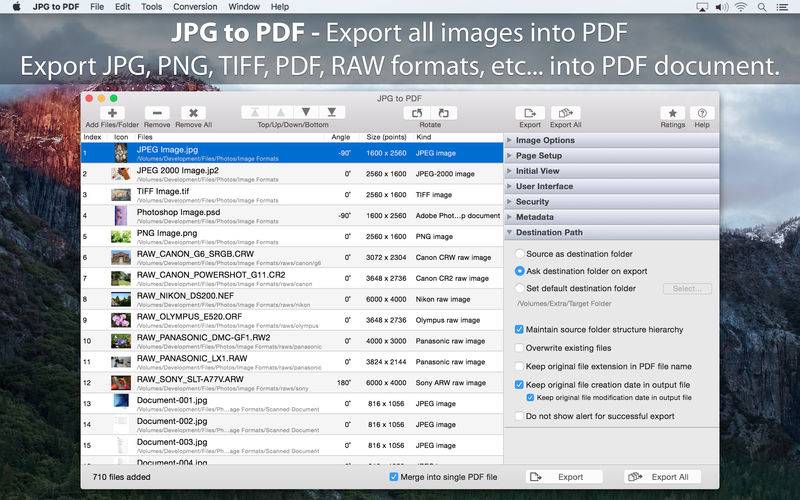This screenshot has width=800, height=500.
Task: Open the Edit menu
Action: click(122, 7)
